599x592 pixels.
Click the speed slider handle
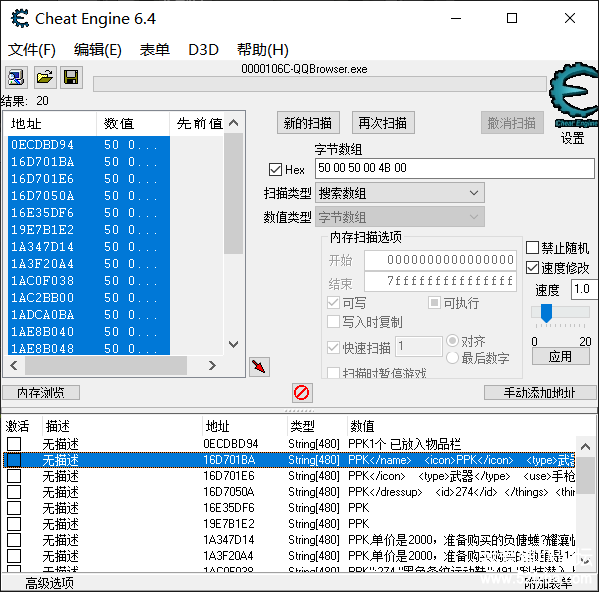(x=546, y=313)
